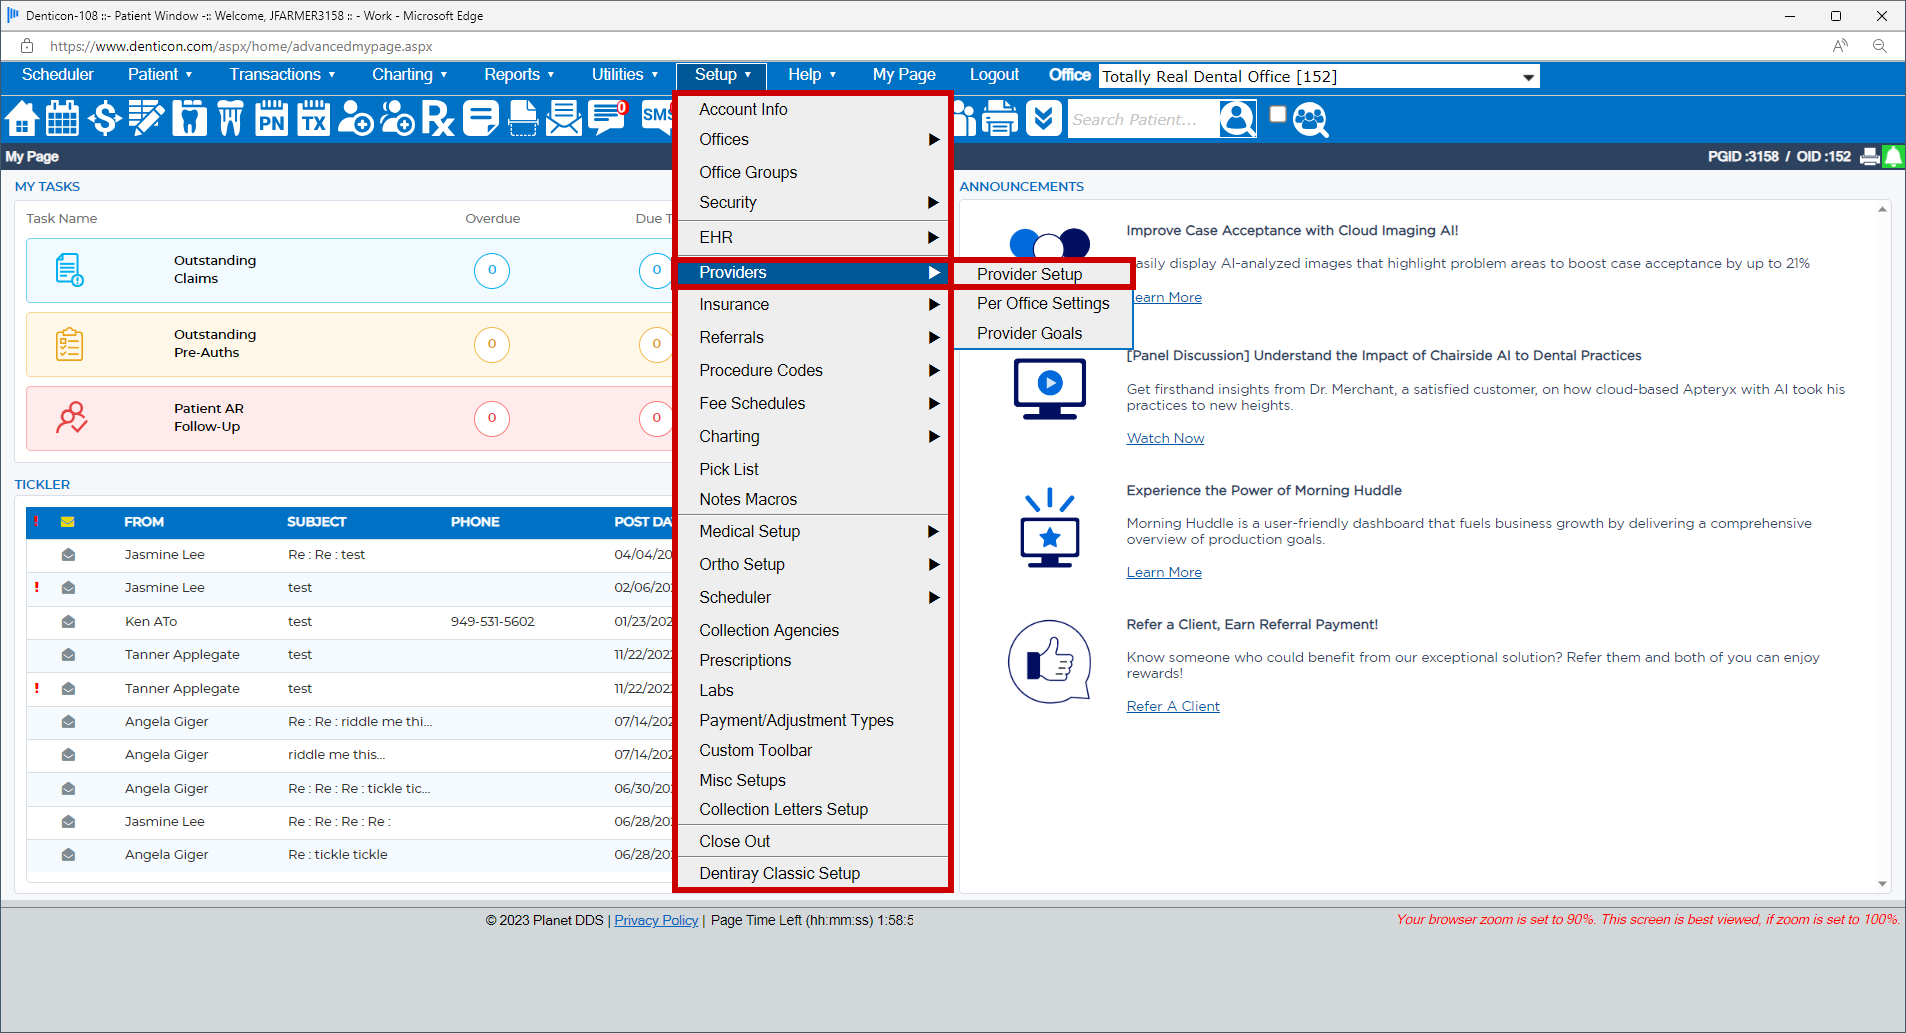Click the dollar sign transactions icon
The image size is (1906, 1033).
coord(104,119)
